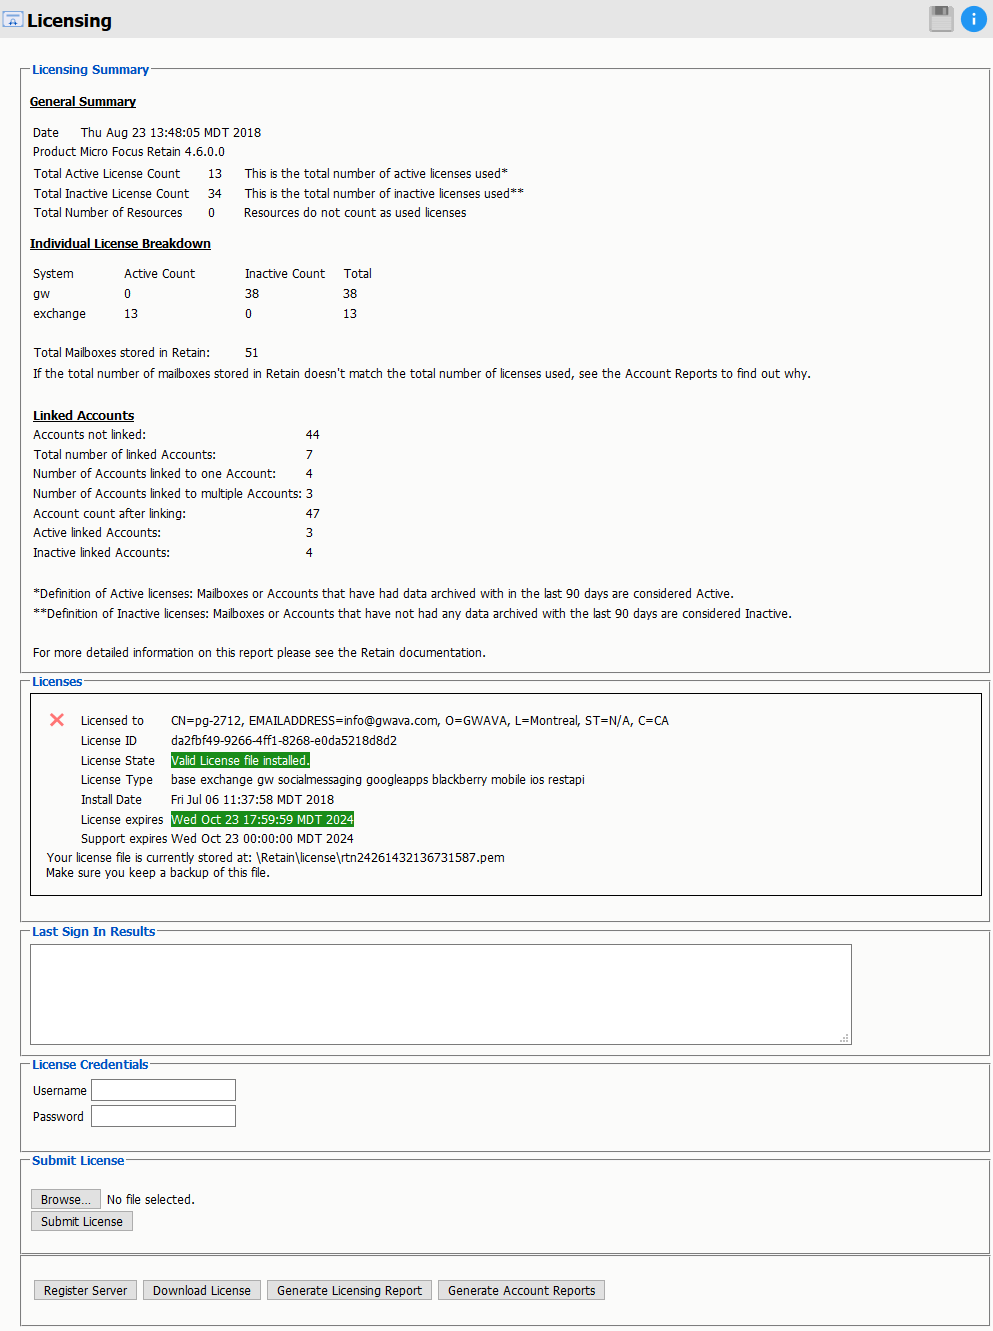Click the Total Inactive License Count value 34
This screenshot has width=993, height=1331.
(215, 194)
